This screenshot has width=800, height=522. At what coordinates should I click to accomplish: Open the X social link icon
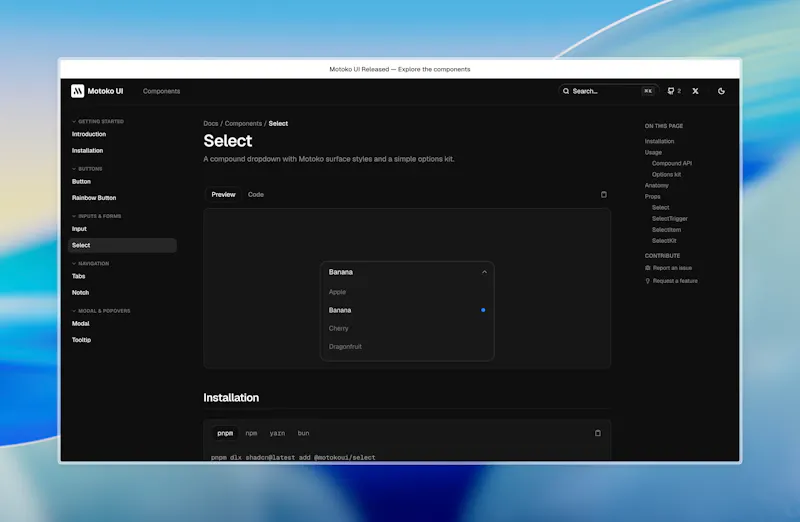click(695, 91)
